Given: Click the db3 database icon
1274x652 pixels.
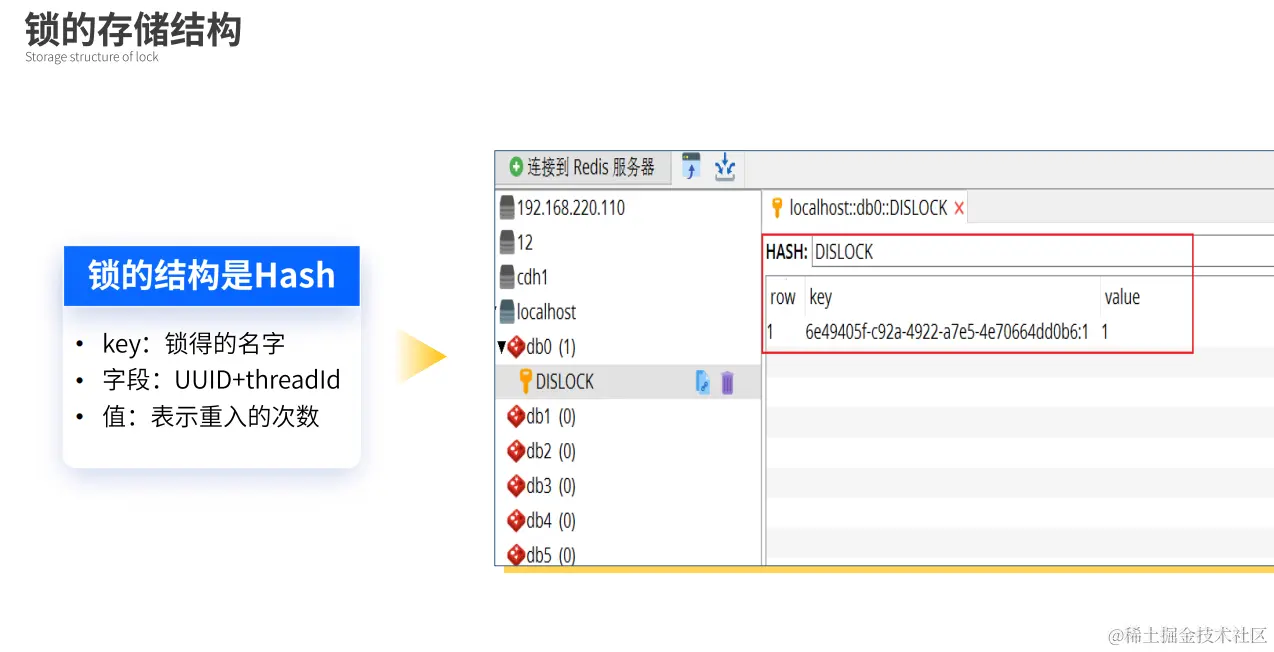Looking at the screenshot, I should 516,486.
